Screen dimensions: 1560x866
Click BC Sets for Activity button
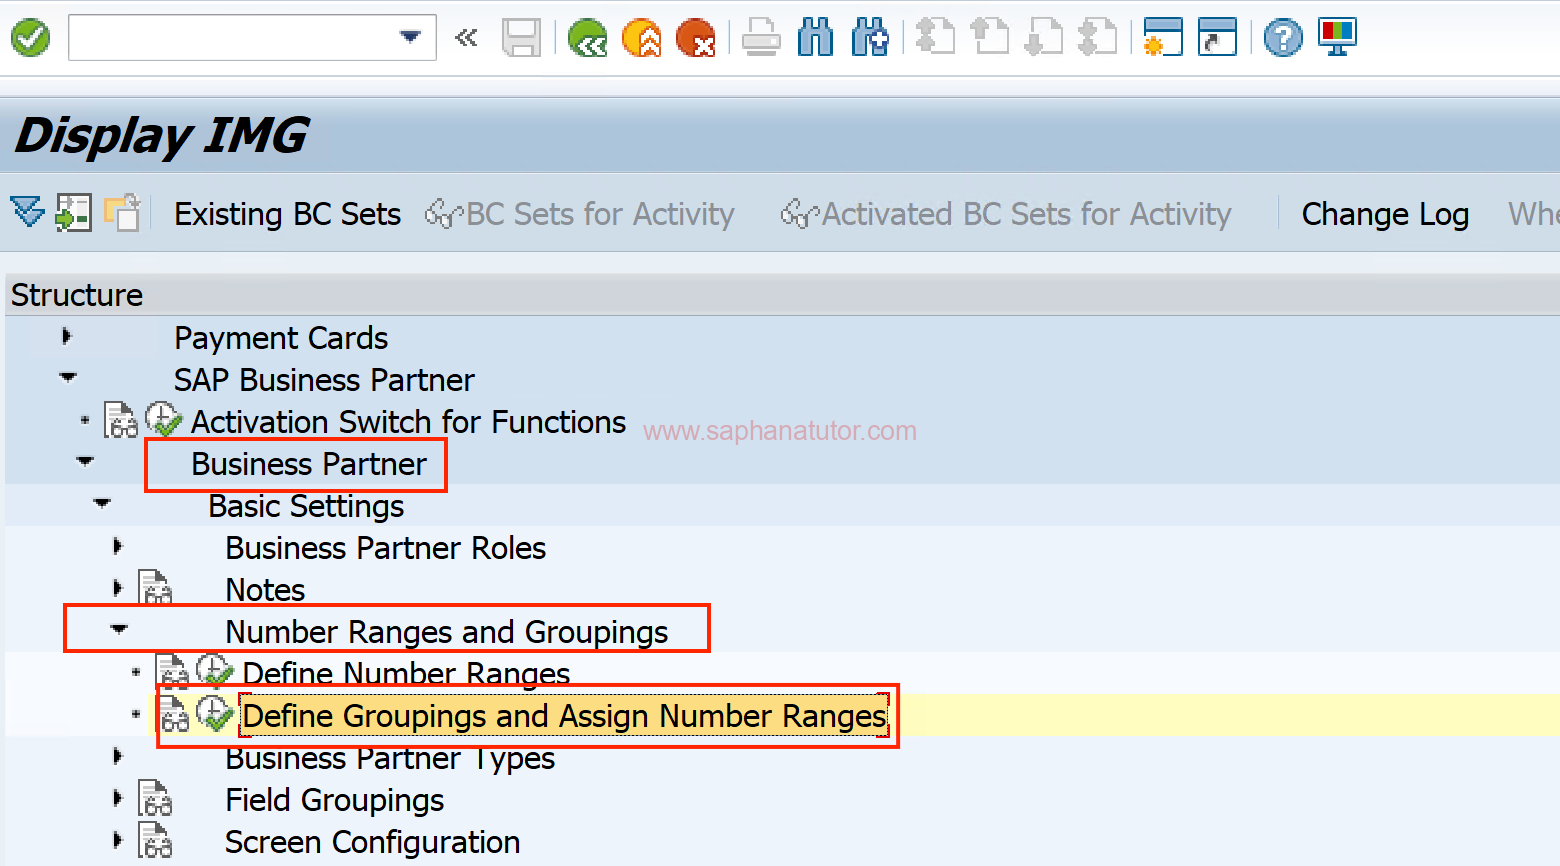pyautogui.click(x=580, y=214)
